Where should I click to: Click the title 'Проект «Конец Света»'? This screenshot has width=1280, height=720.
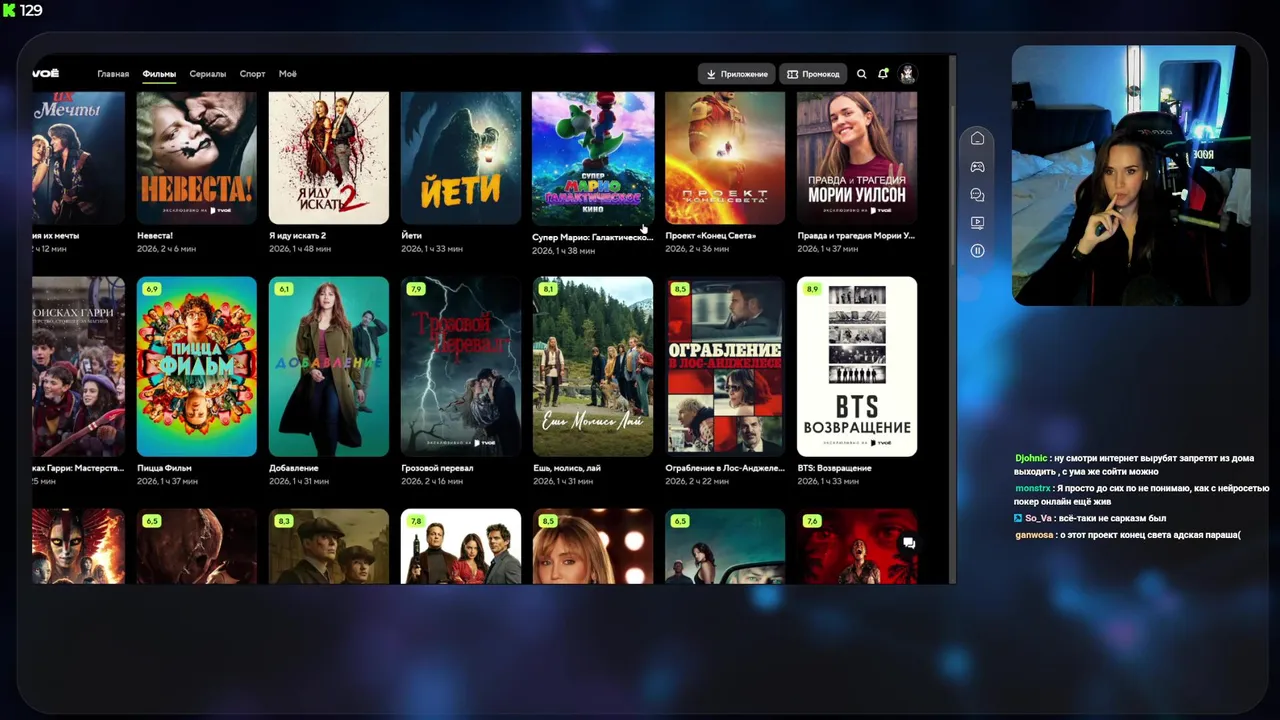pyautogui.click(x=711, y=236)
